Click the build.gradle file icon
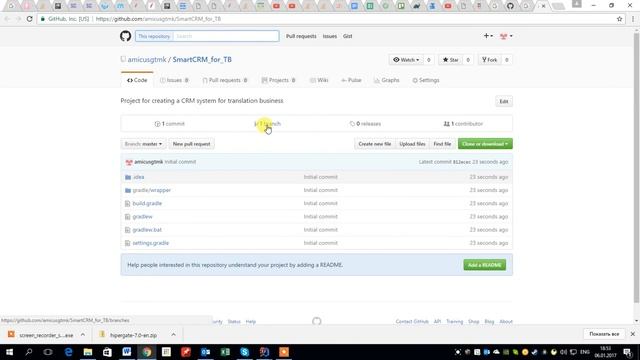 [127, 203]
